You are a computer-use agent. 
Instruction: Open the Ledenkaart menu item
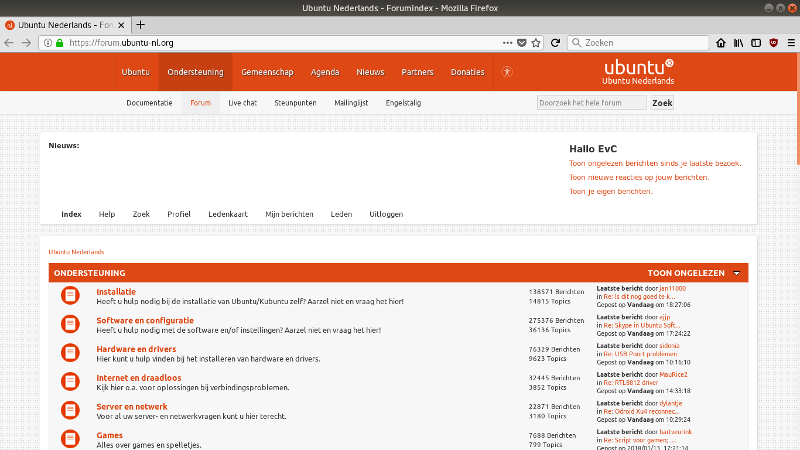coord(228,214)
